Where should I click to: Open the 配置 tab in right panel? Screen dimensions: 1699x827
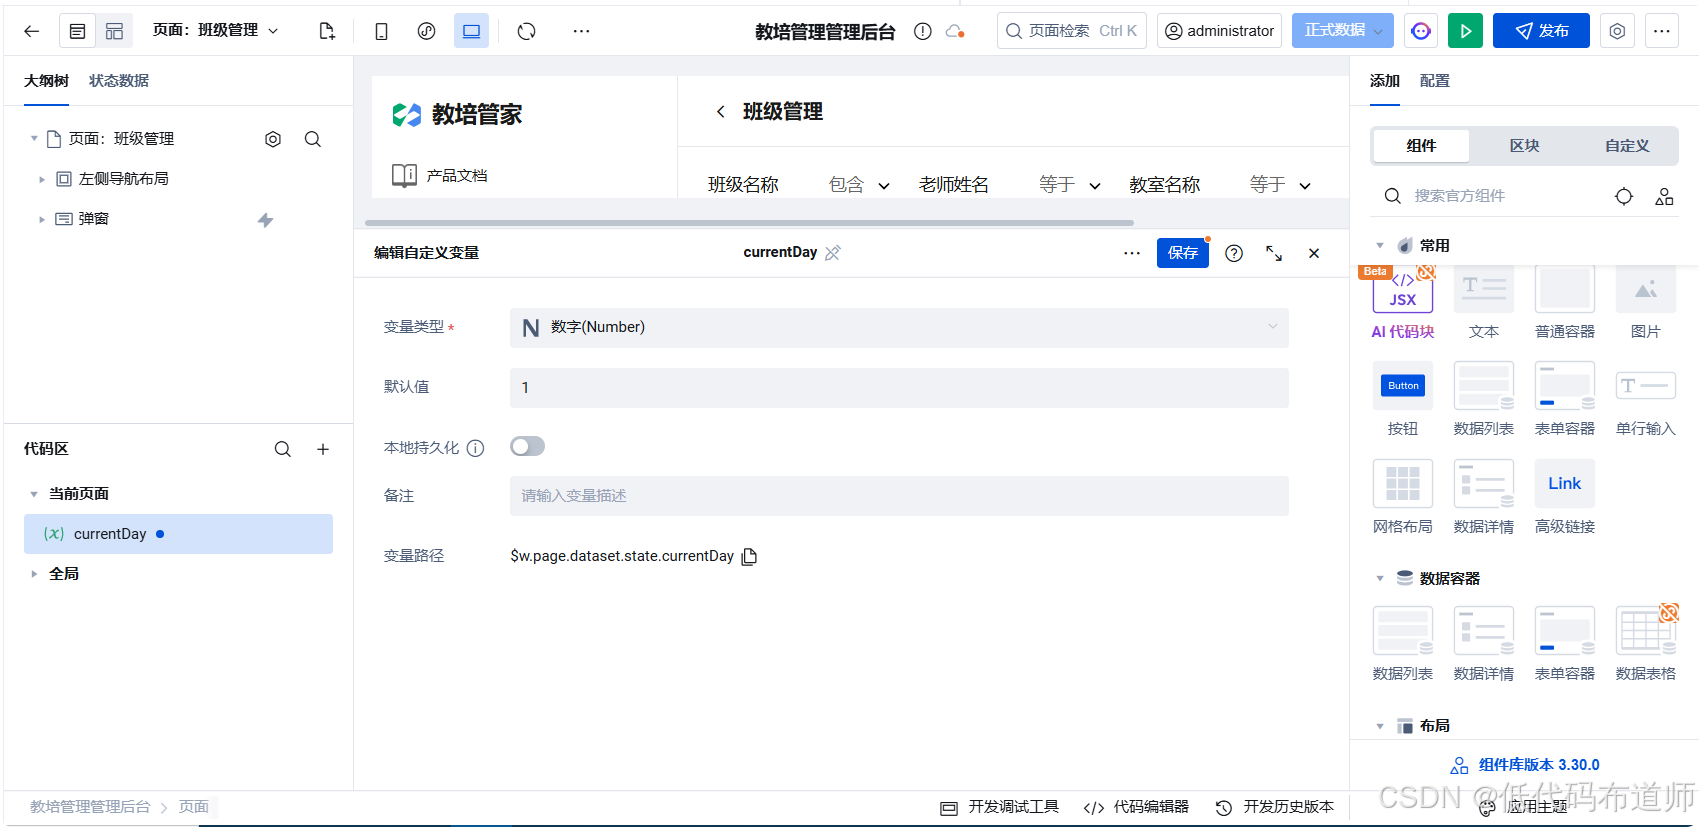pos(1434,81)
